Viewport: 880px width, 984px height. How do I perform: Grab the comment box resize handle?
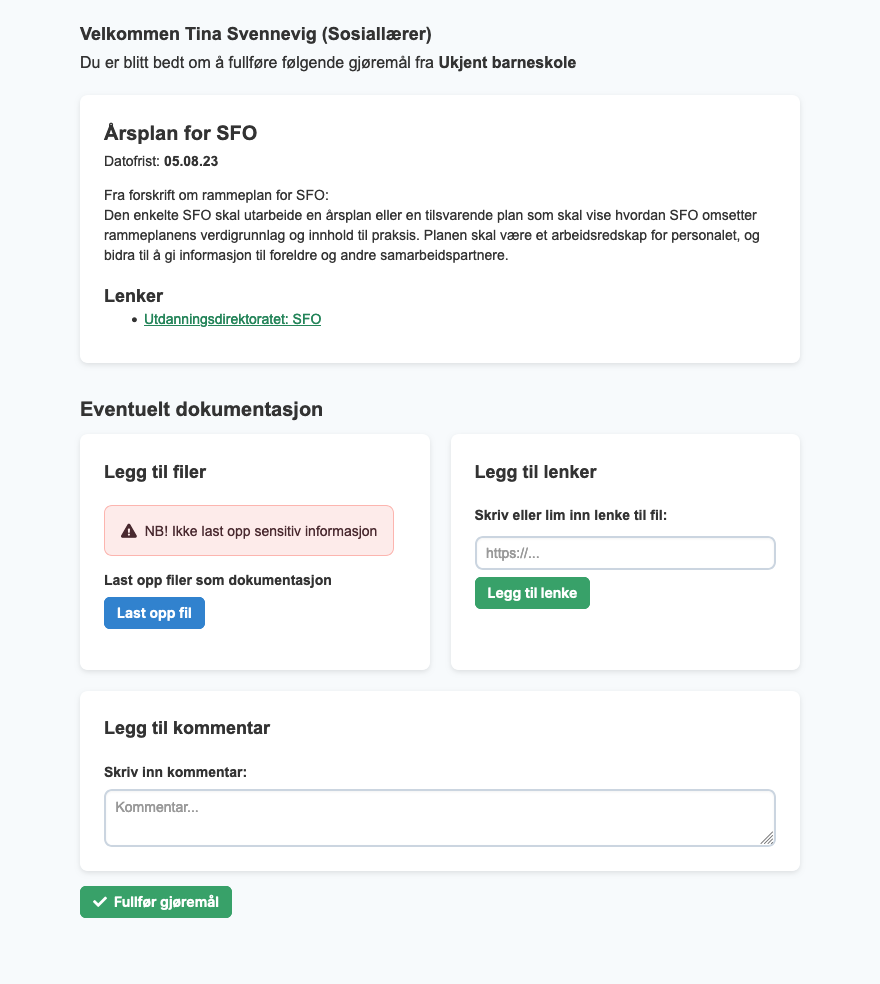click(x=767, y=838)
